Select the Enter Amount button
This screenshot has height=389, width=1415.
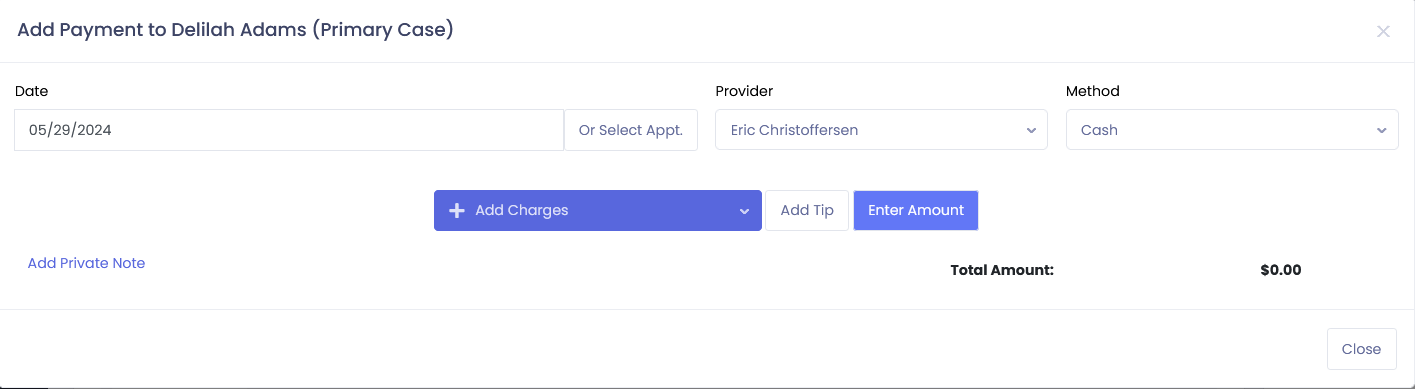pyautogui.click(x=916, y=211)
